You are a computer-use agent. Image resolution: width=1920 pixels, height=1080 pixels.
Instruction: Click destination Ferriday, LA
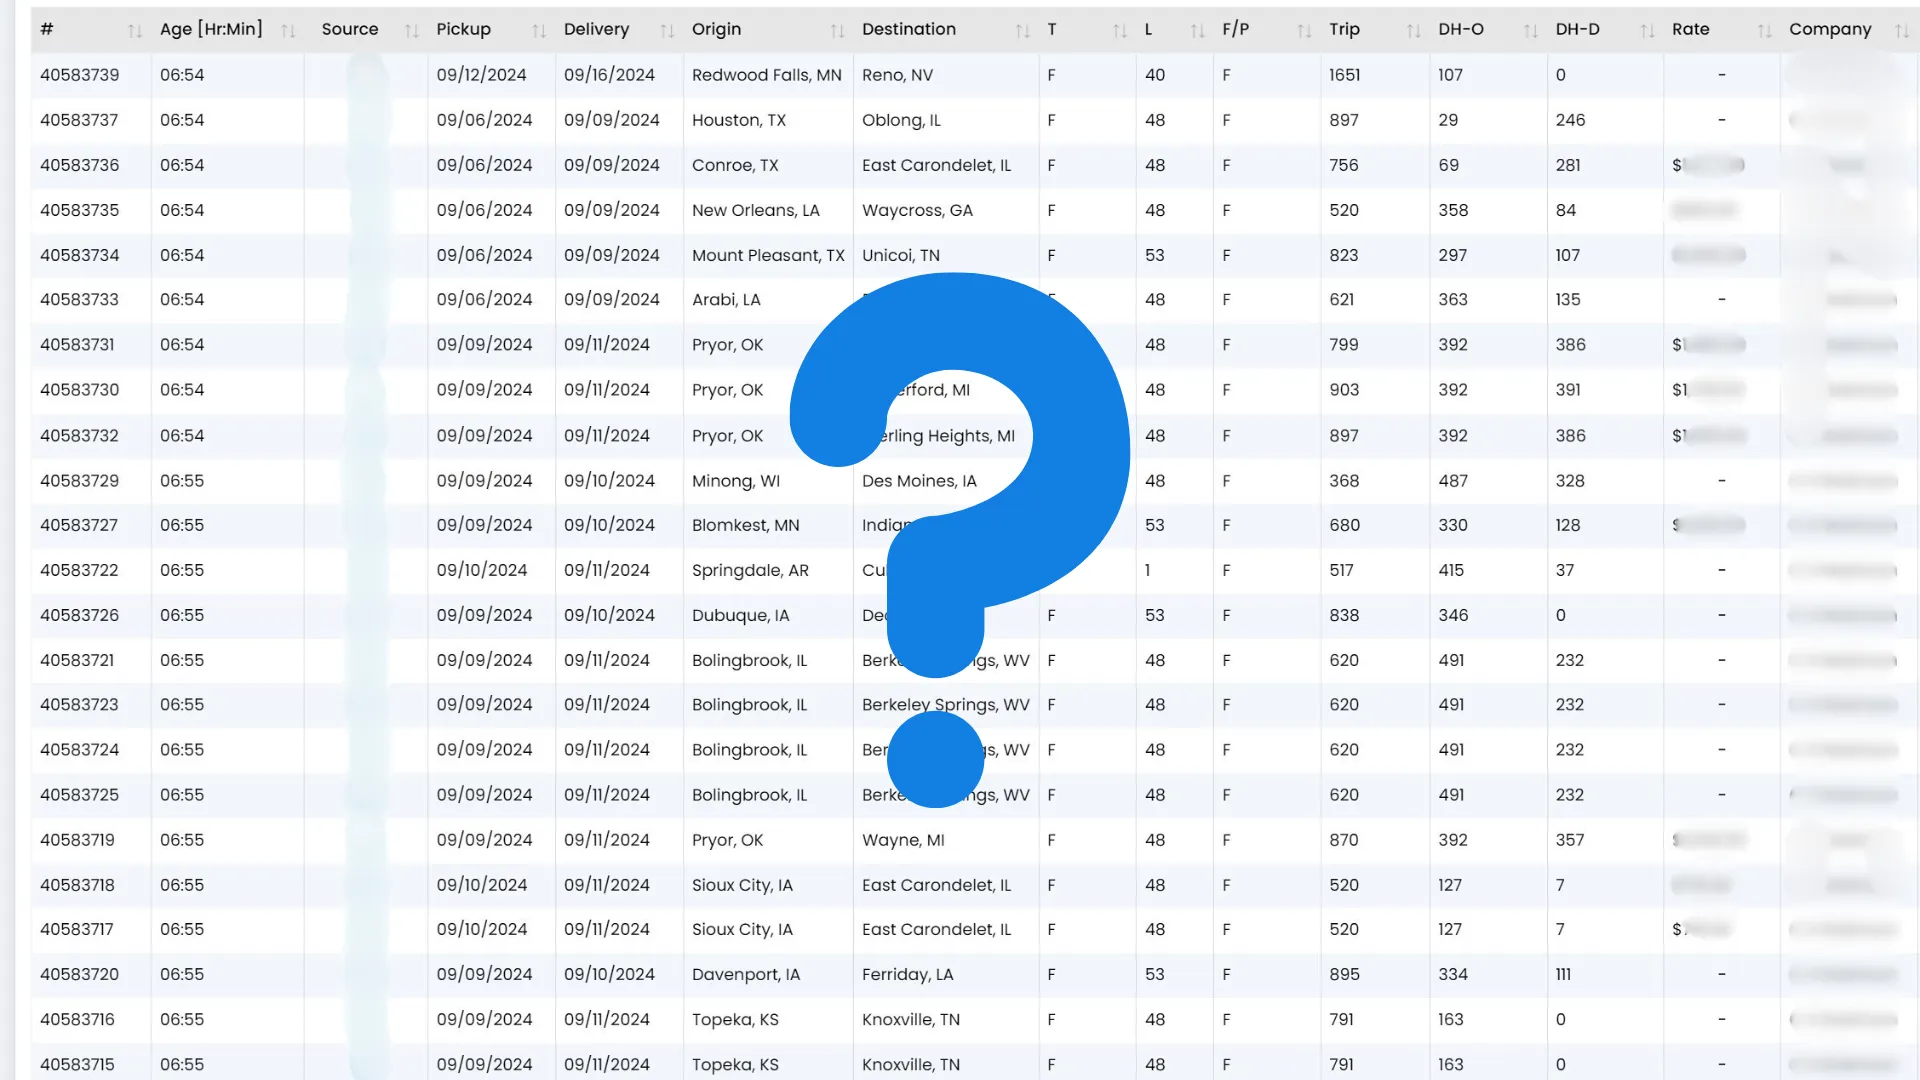click(907, 974)
